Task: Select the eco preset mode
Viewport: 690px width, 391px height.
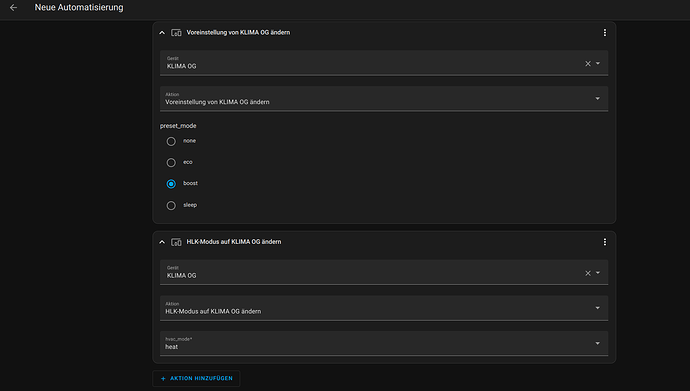Action: [x=171, y=163]
